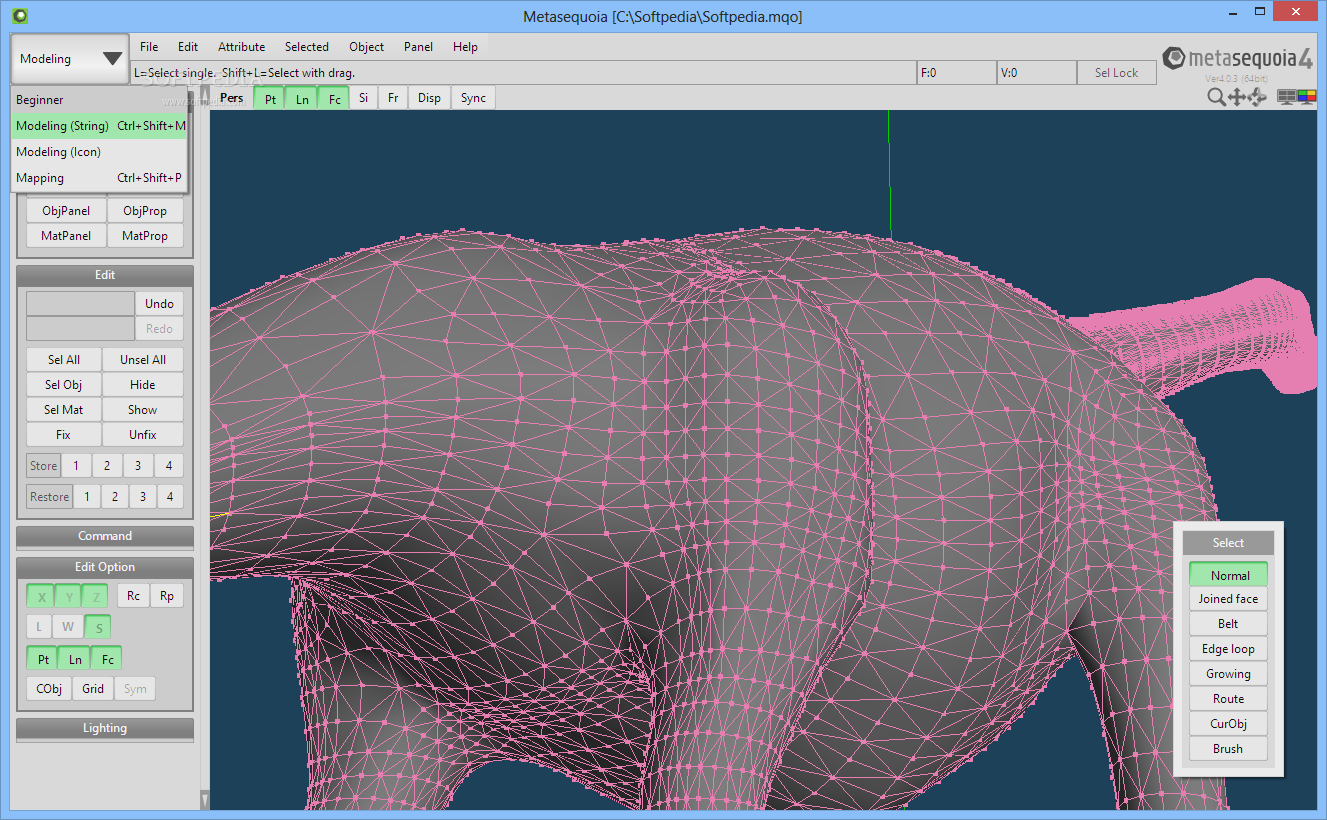Click the four-pane monitor layout icon
This screenshot has width=1327, height=820.
1287,97
